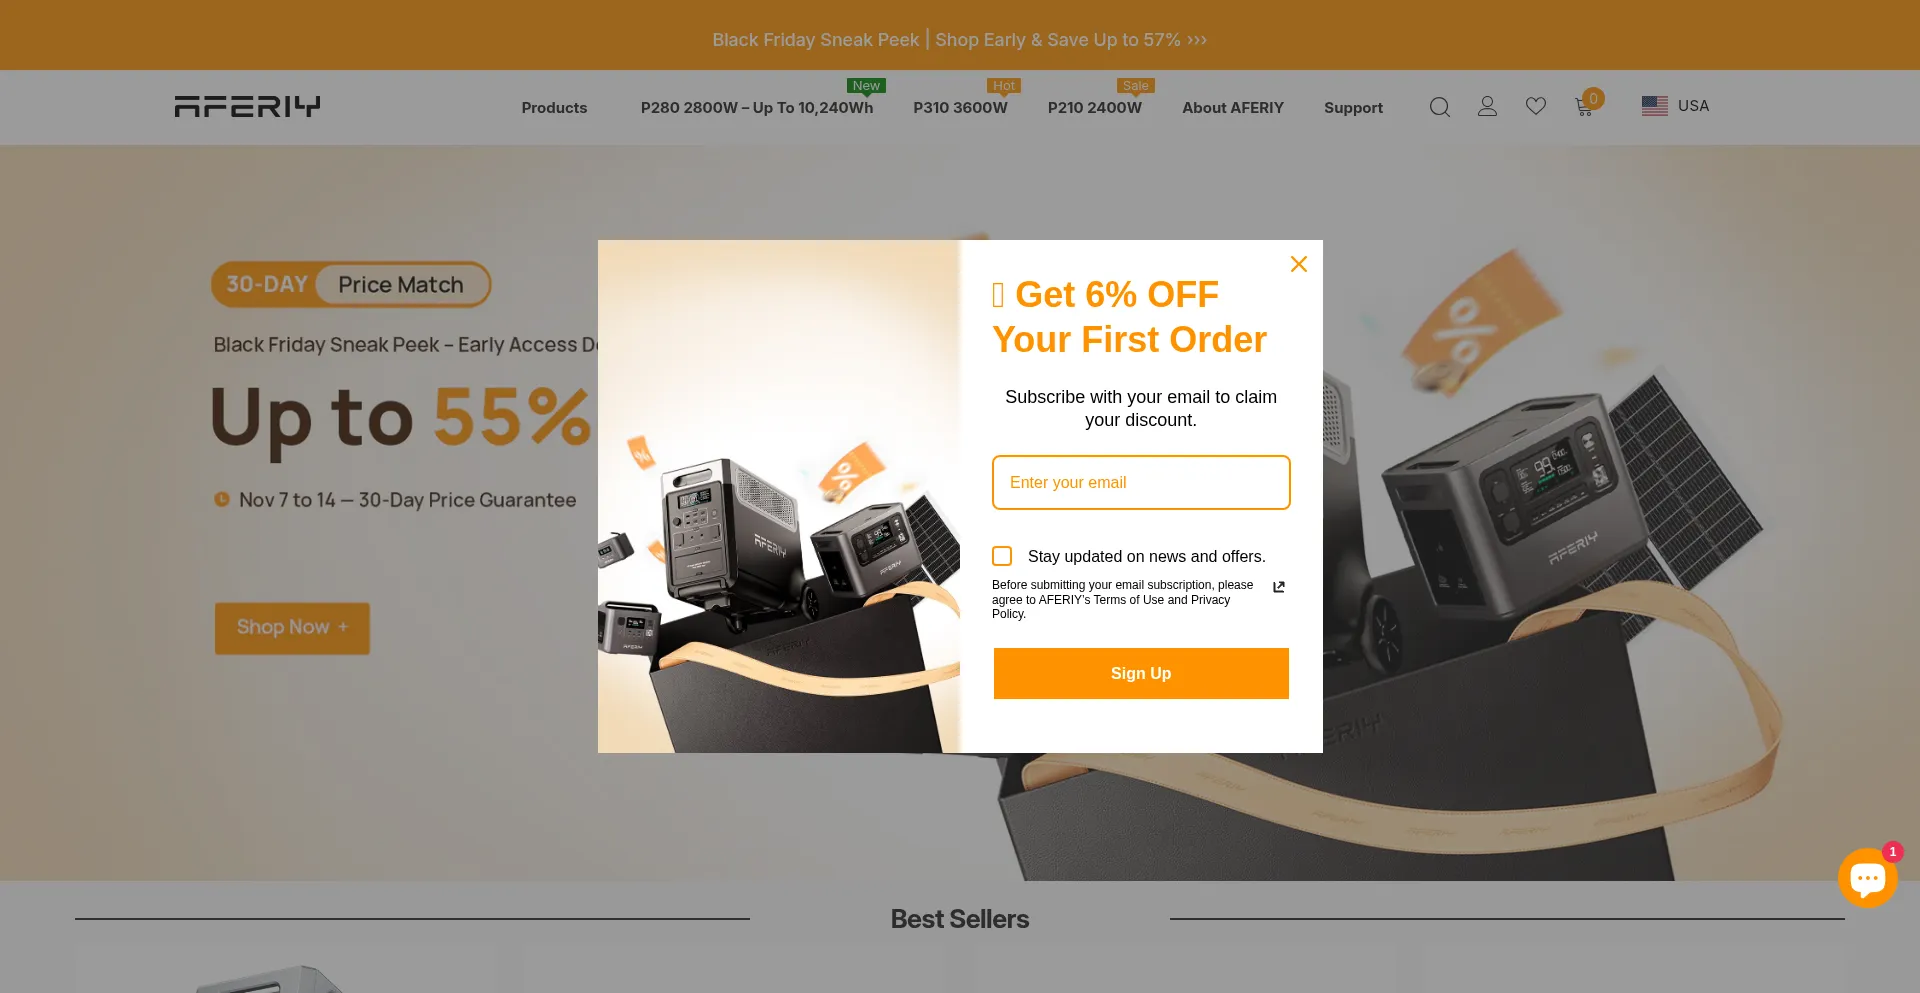1920x993 pixels.
Task: Focus the 'Enter your email' field
Action: pyautogui.click(x=1141, y=482)
